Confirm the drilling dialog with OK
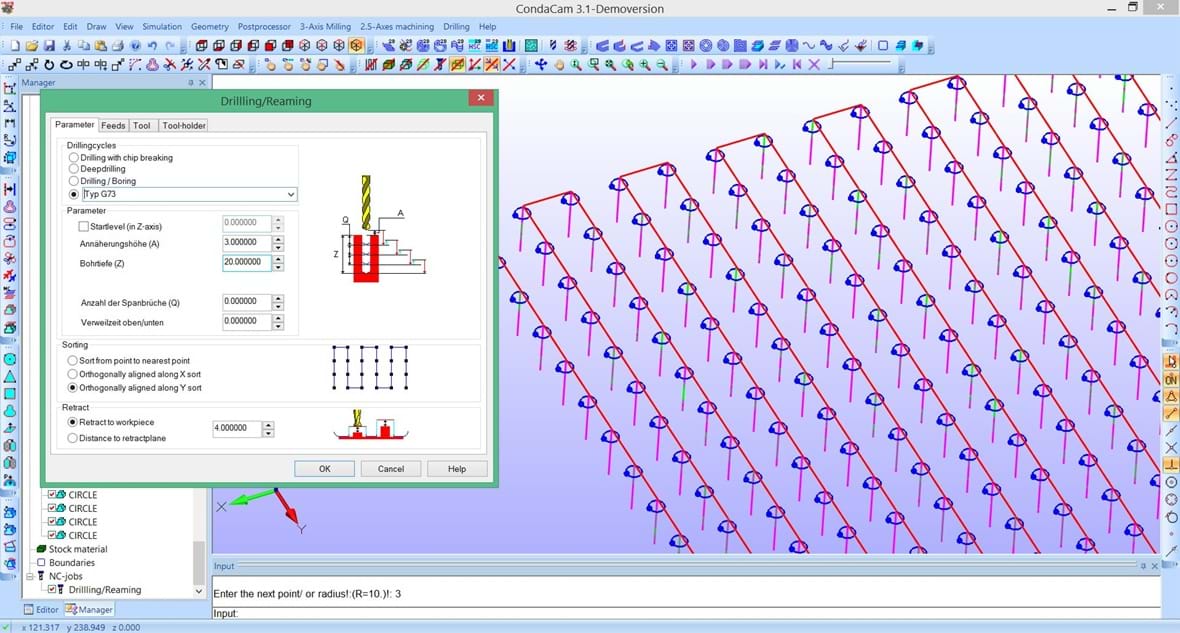The image size is (1180, 633). [324, 469]
